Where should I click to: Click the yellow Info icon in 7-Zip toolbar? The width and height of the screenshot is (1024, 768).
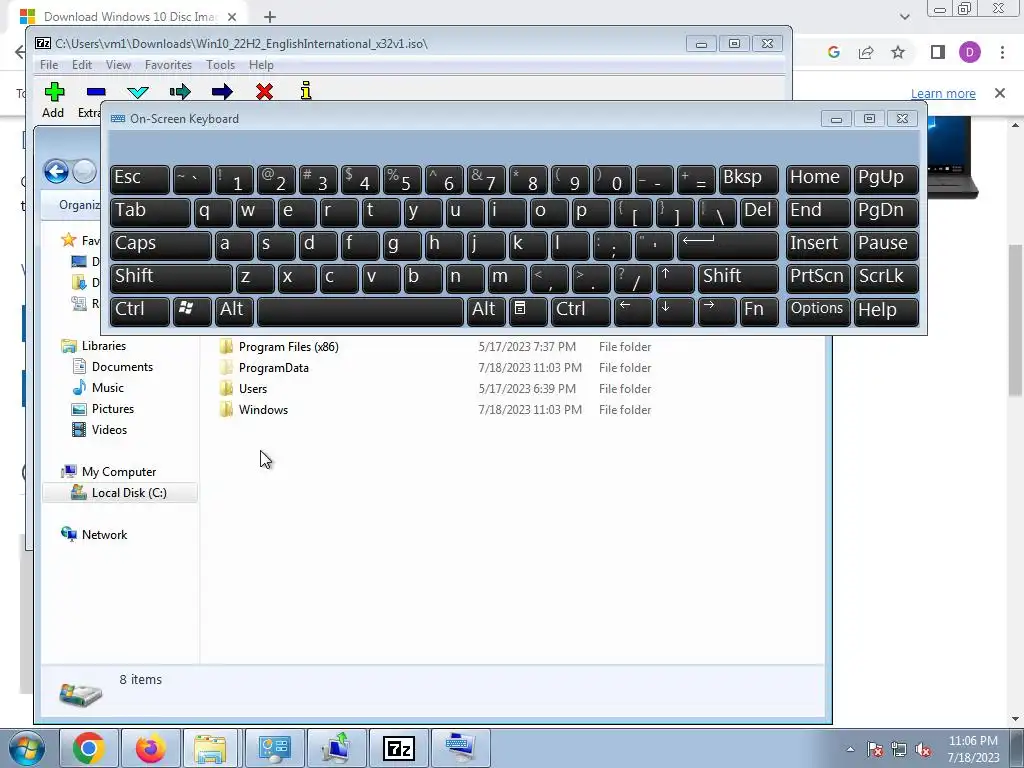[x=306, y=91]
